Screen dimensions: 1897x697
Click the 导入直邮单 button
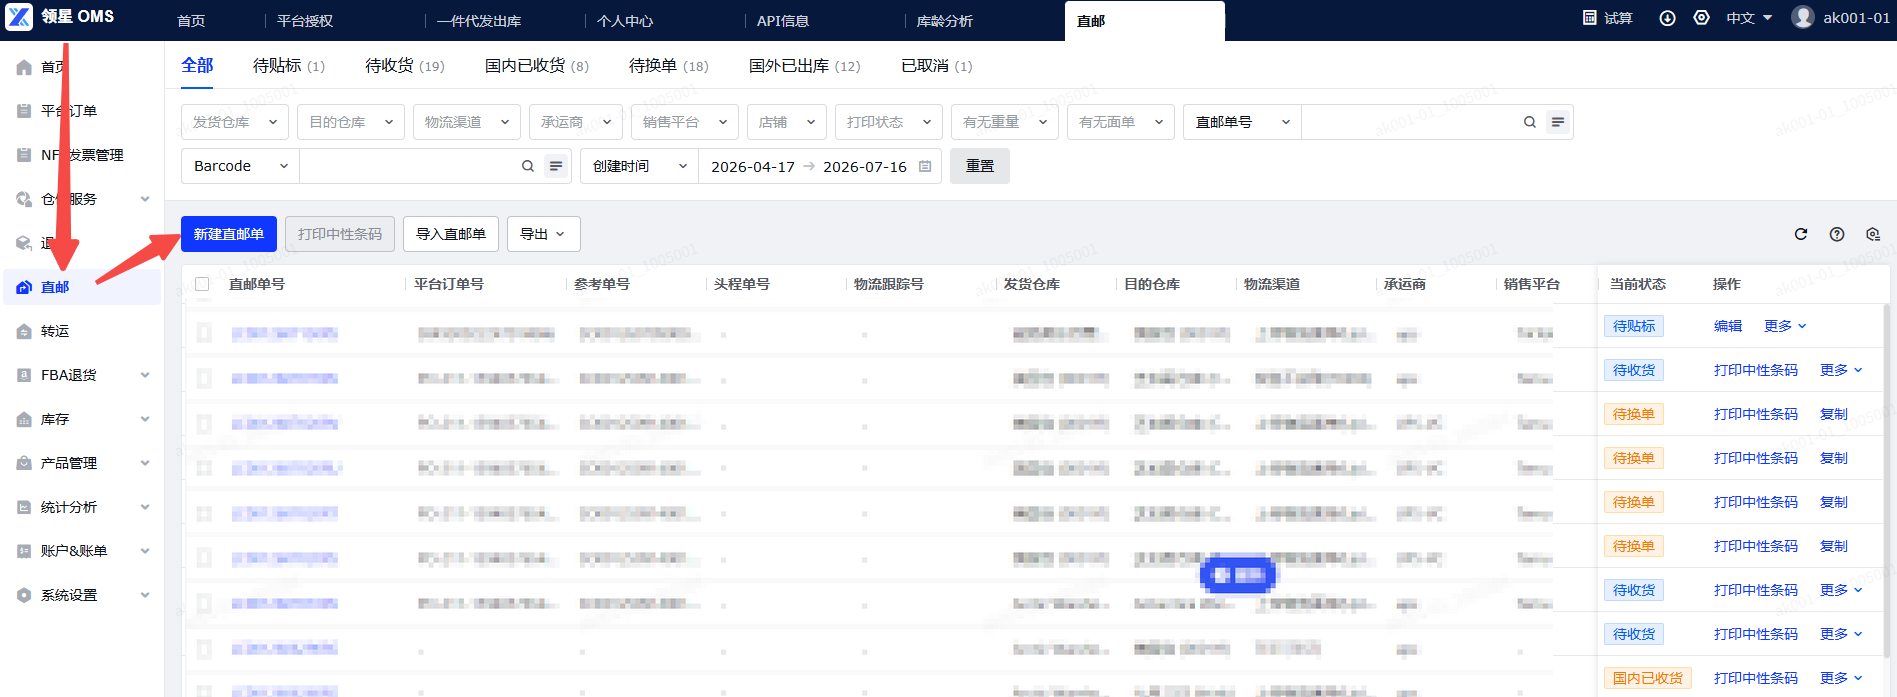451,234
